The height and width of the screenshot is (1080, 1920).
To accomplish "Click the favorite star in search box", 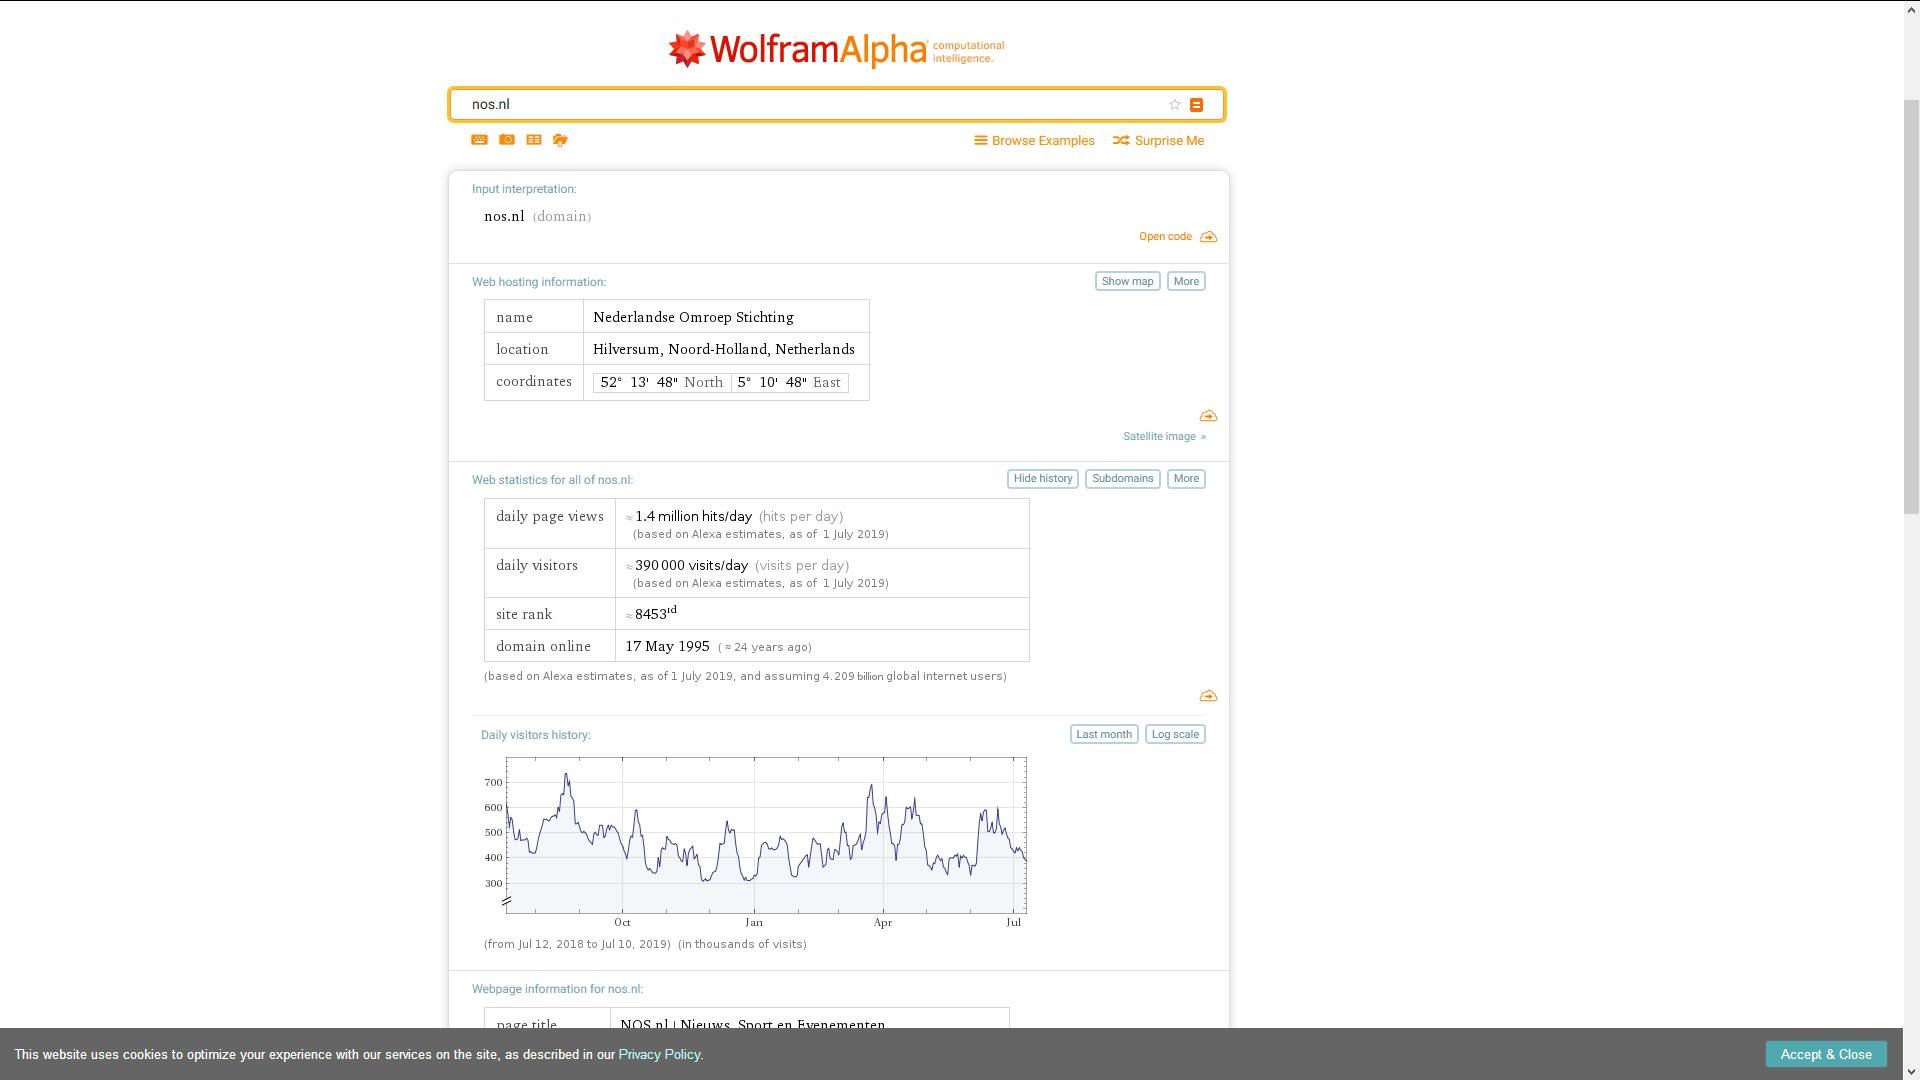I will (x=1175, y=105).
